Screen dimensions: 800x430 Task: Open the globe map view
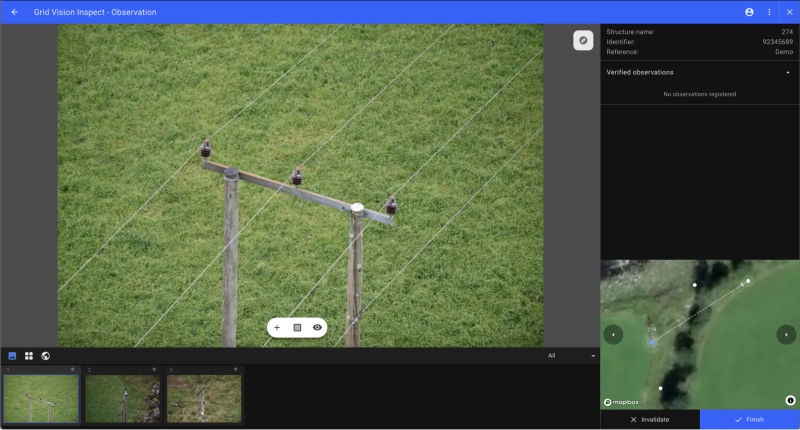pyautogui.click(x=46, y=356)
